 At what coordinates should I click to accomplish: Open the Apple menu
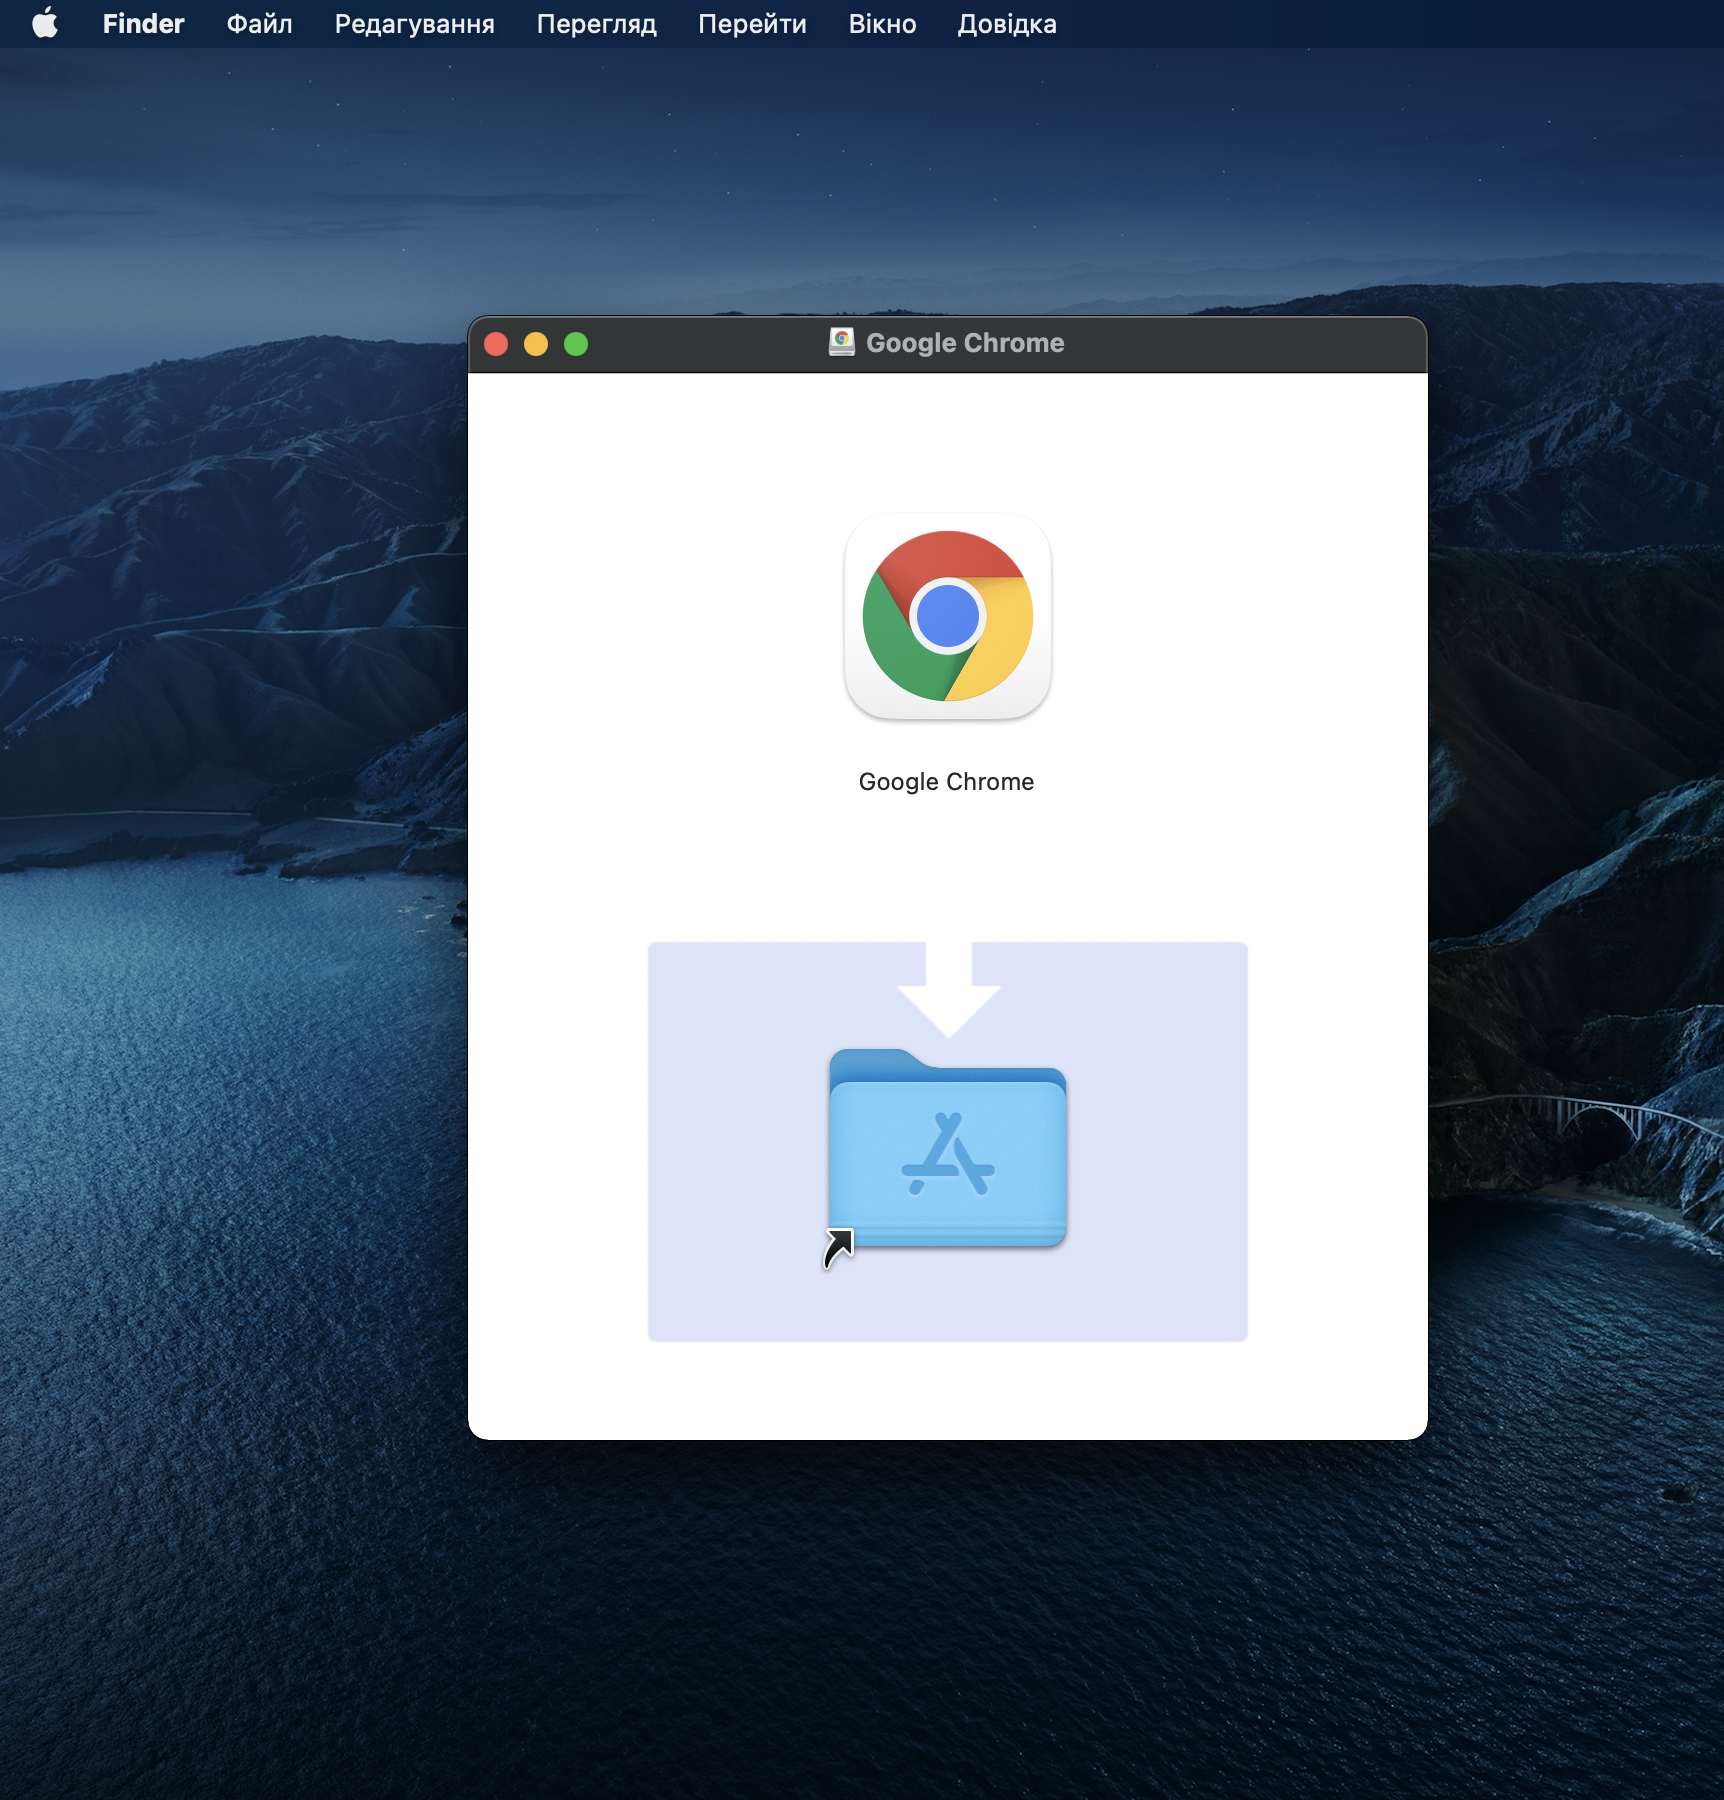tap(45, 23)
